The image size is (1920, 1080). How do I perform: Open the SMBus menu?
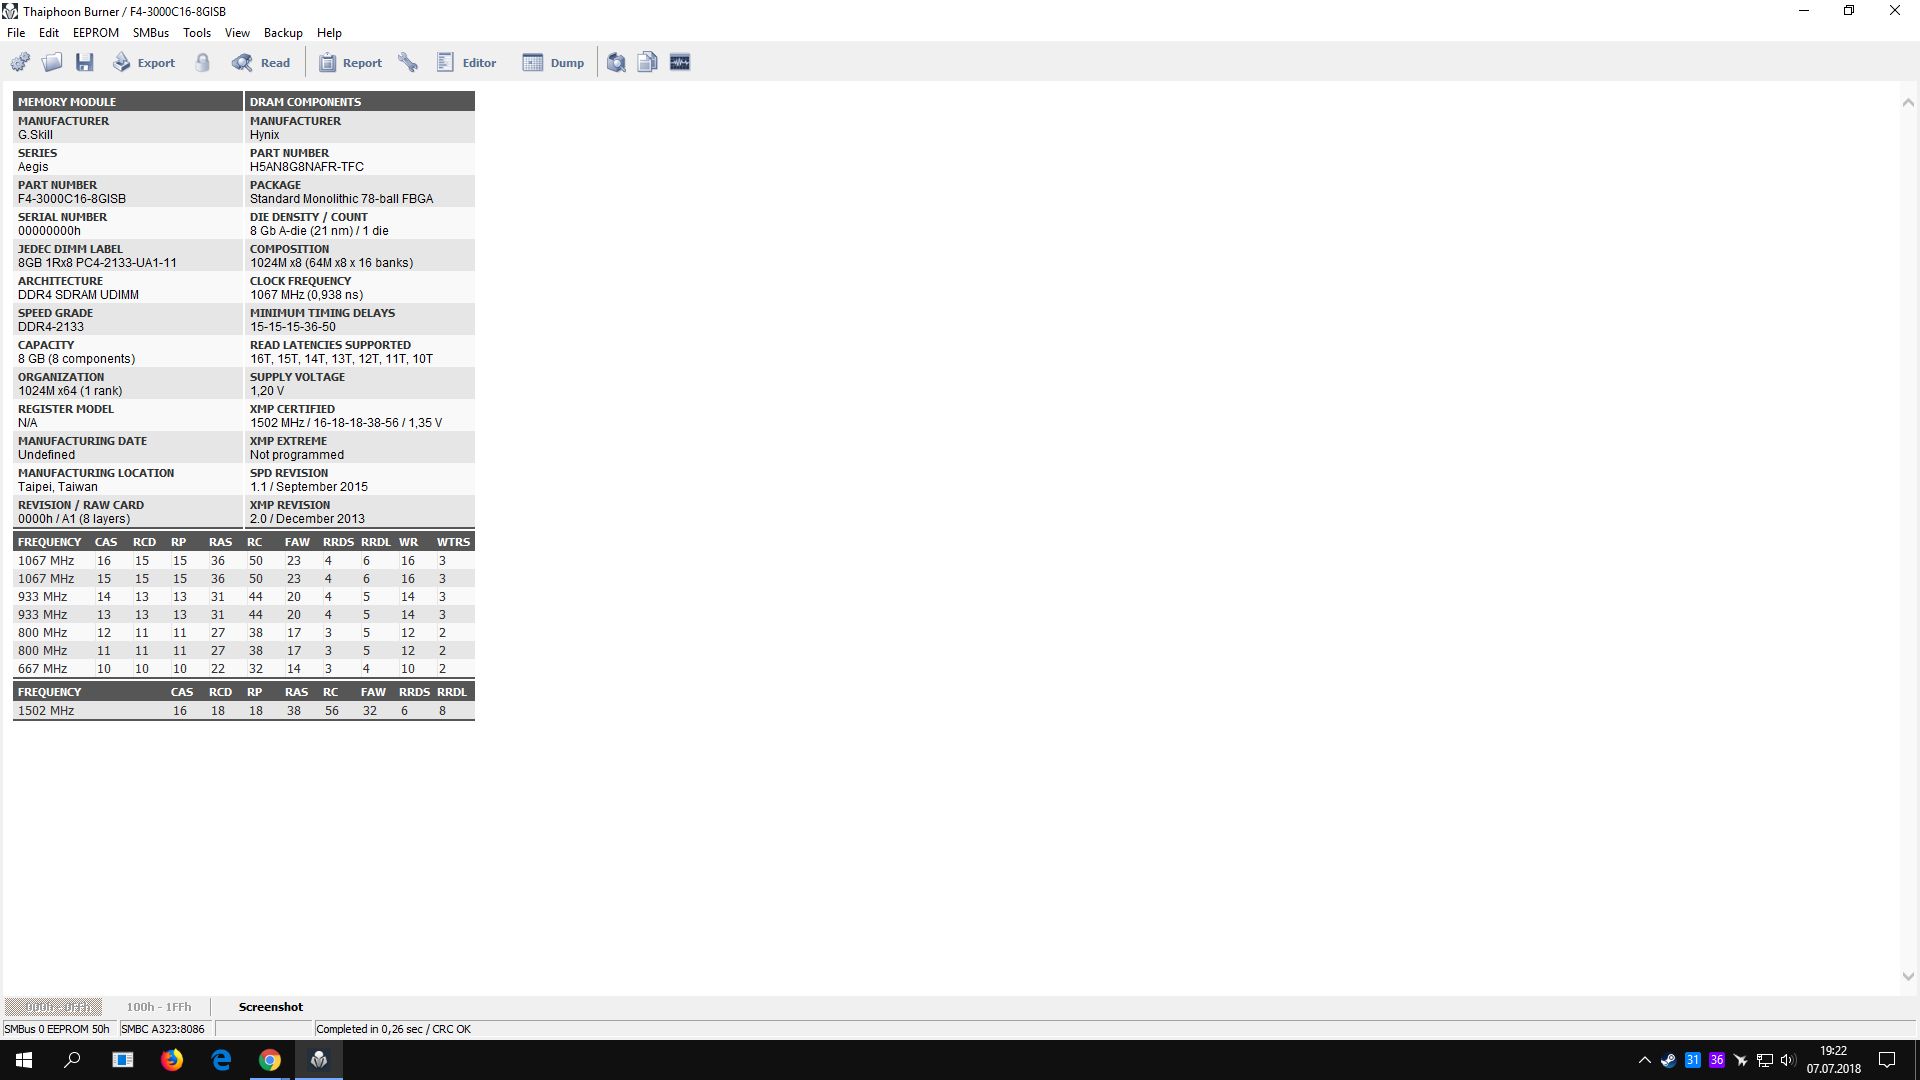coord(150,33)
